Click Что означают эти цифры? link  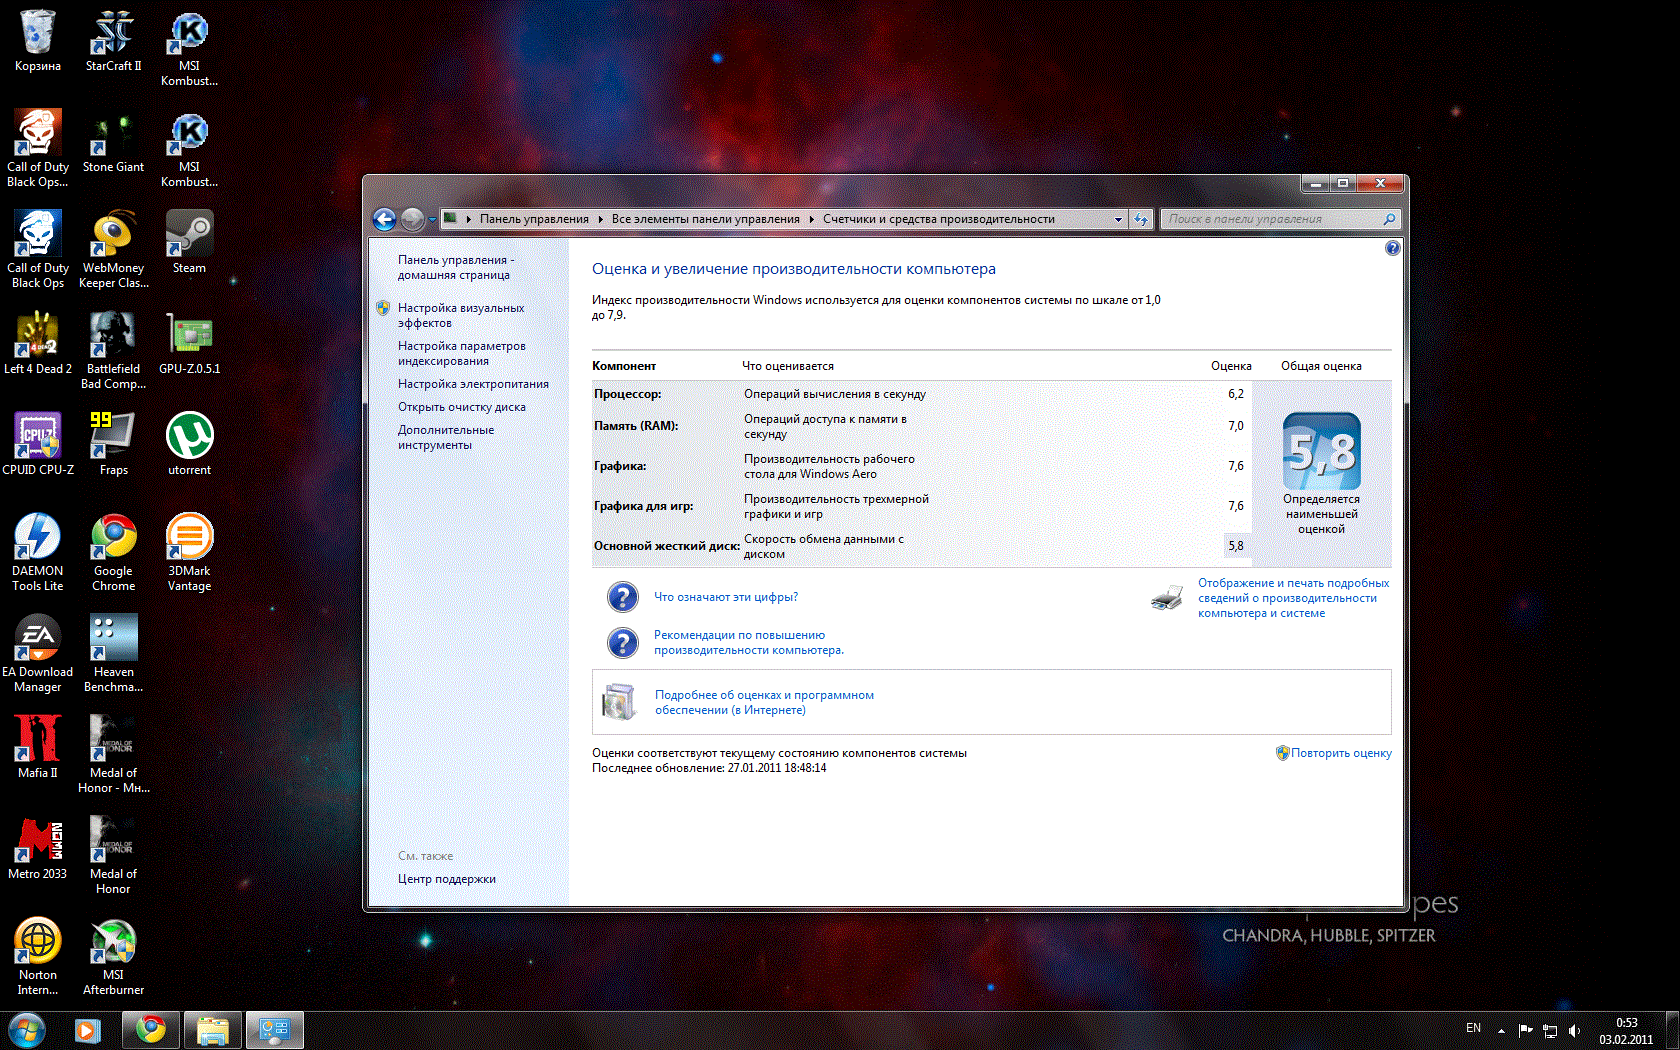point(726,597)
